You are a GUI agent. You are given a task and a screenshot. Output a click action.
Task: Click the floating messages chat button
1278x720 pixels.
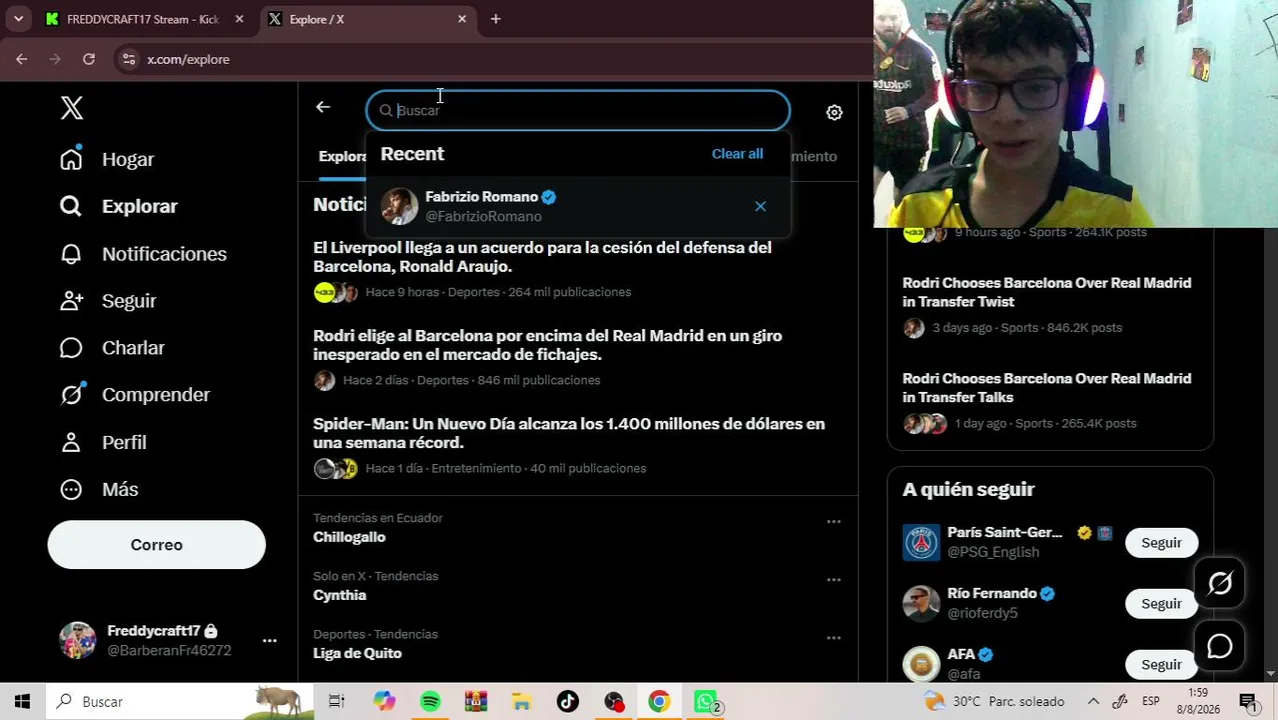pos(1220,647)
